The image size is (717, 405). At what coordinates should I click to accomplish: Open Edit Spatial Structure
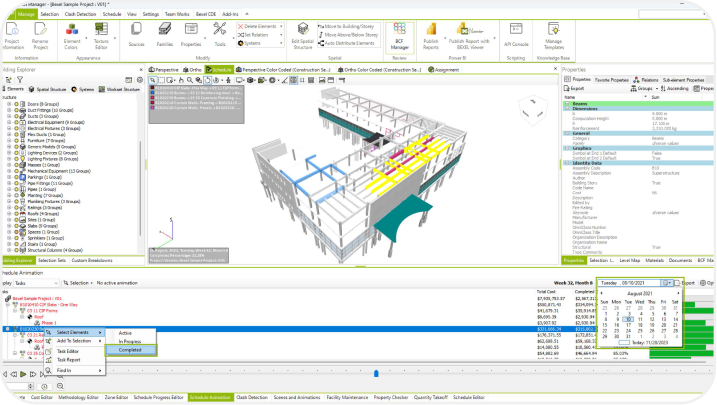(x=303, y=36)
